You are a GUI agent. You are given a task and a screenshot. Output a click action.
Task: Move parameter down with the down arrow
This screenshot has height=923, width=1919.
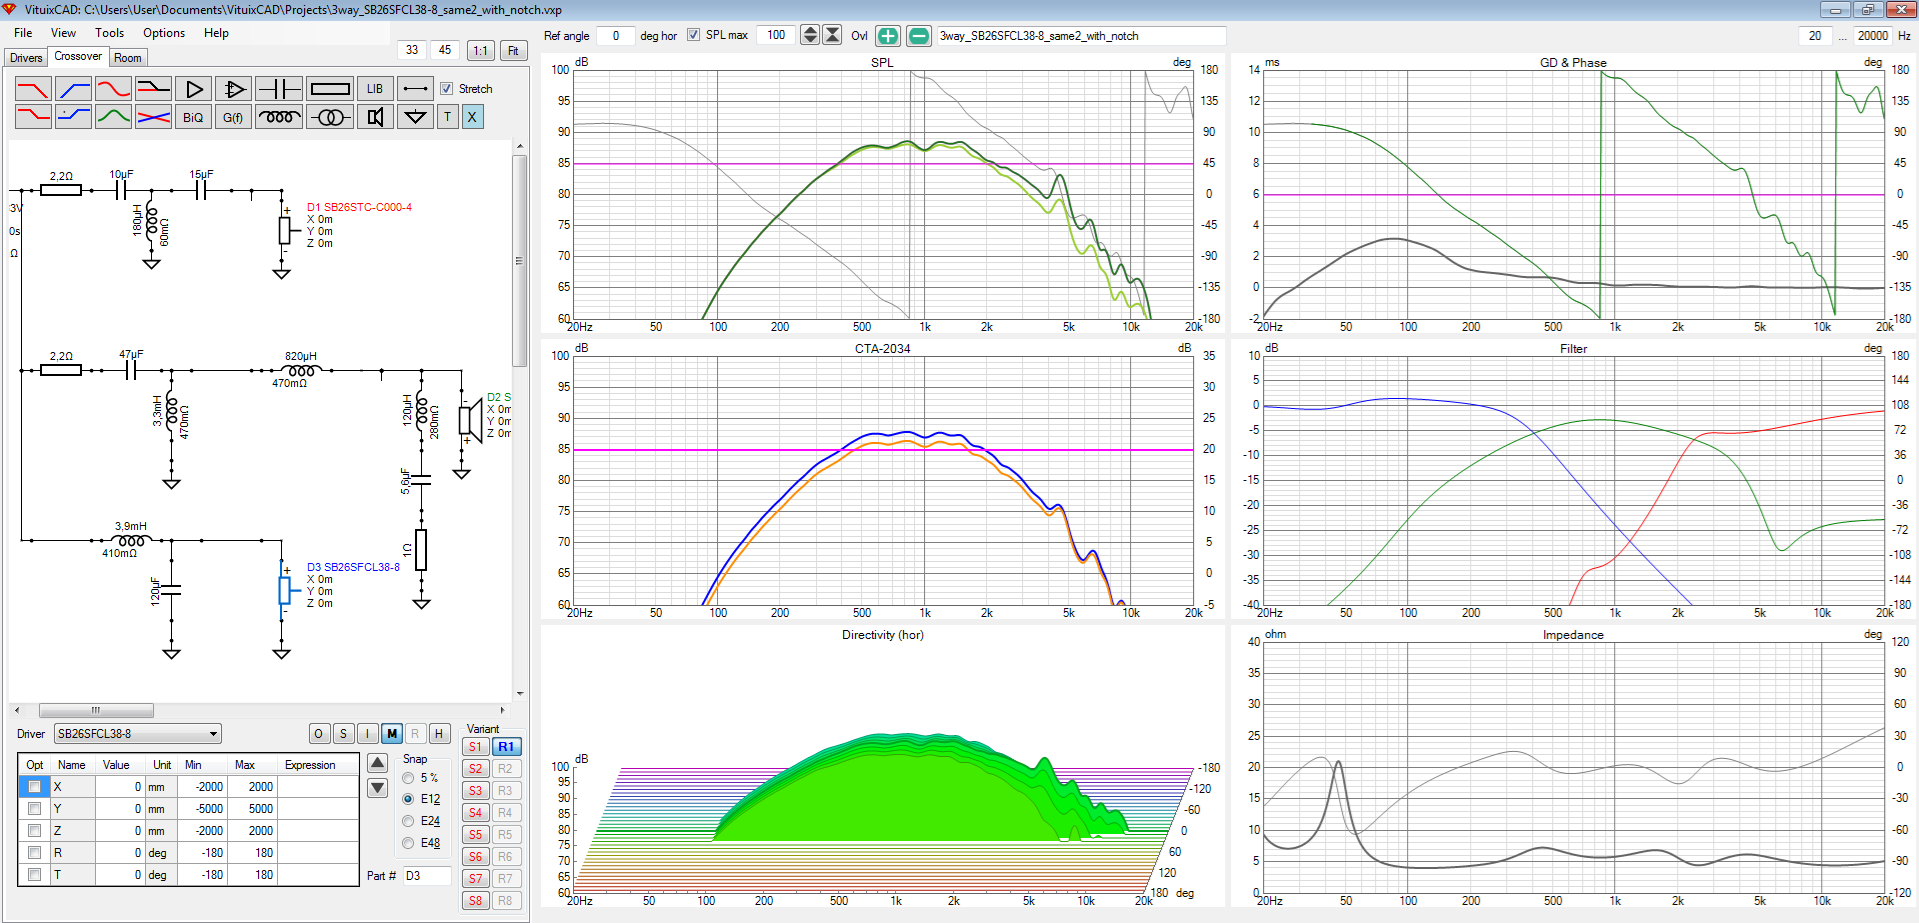click(378, 788)
